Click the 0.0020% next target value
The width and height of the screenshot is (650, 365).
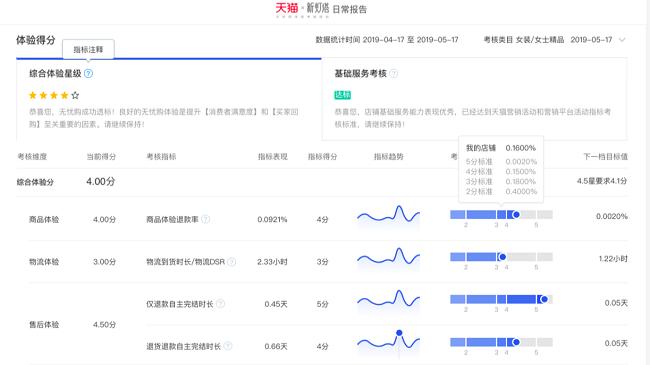pos(611,216)
